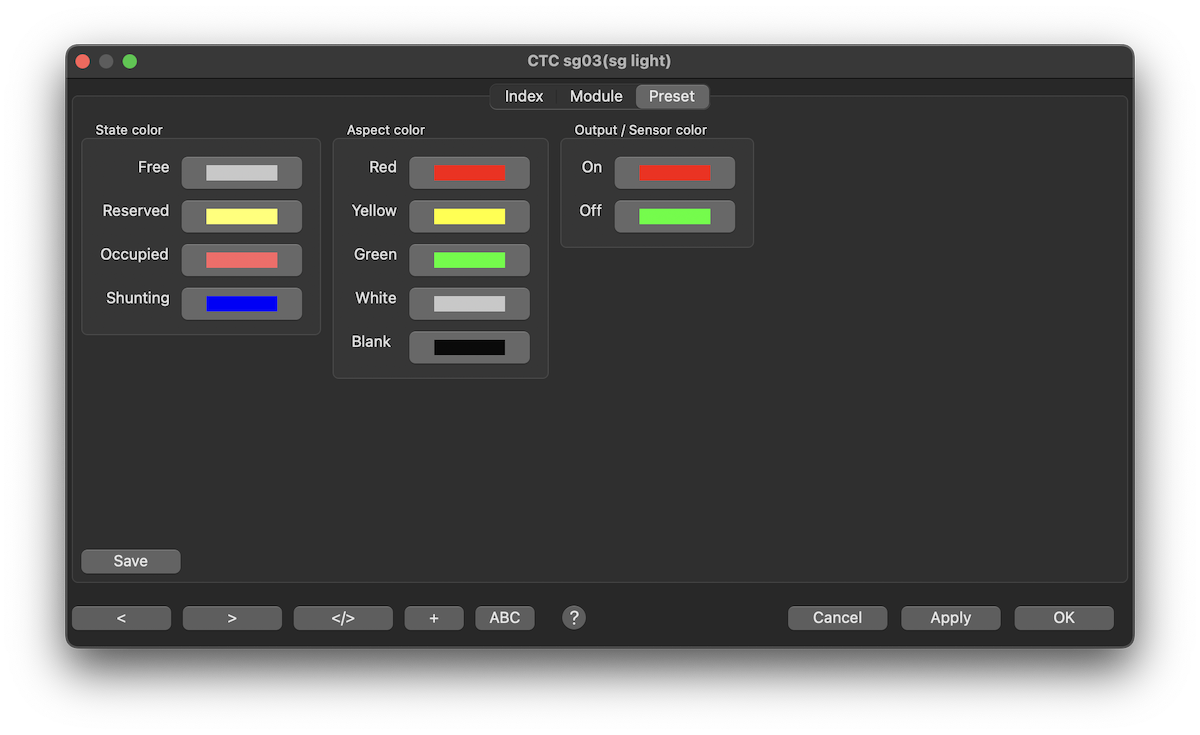
Task: Click the '+' add button
Action: click(434, 618)
